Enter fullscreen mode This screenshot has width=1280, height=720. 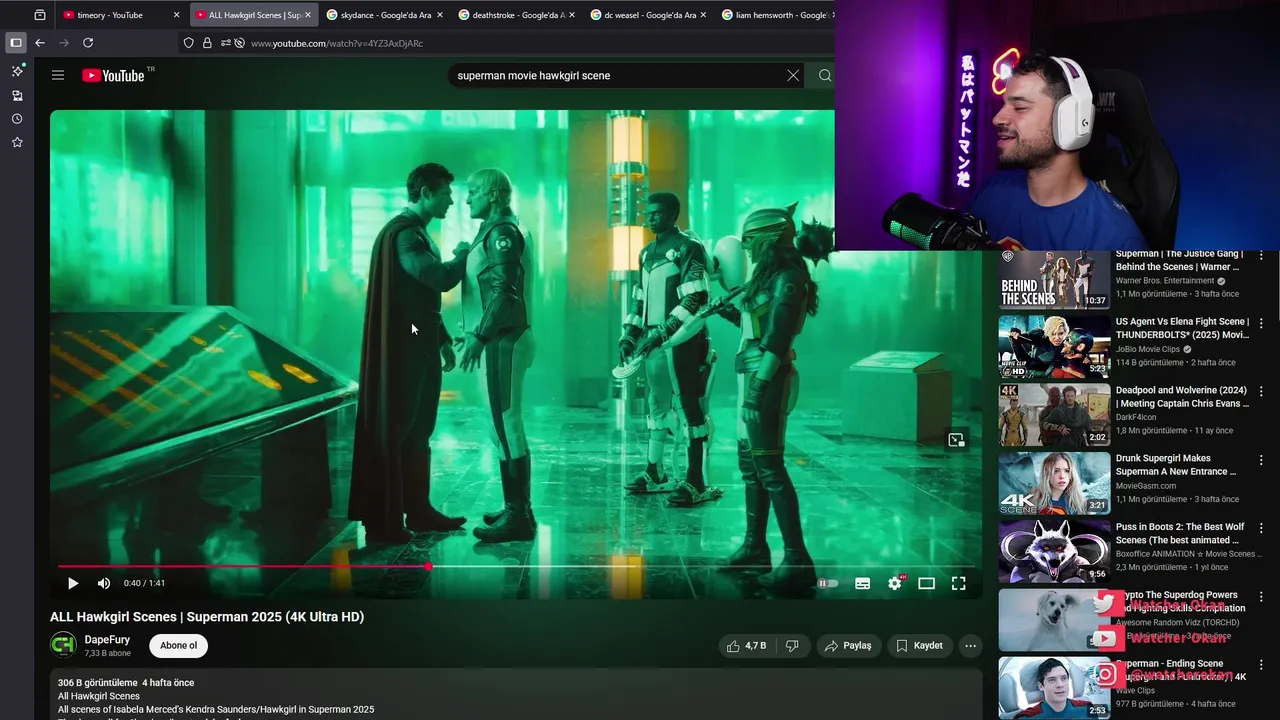(958, 583)
